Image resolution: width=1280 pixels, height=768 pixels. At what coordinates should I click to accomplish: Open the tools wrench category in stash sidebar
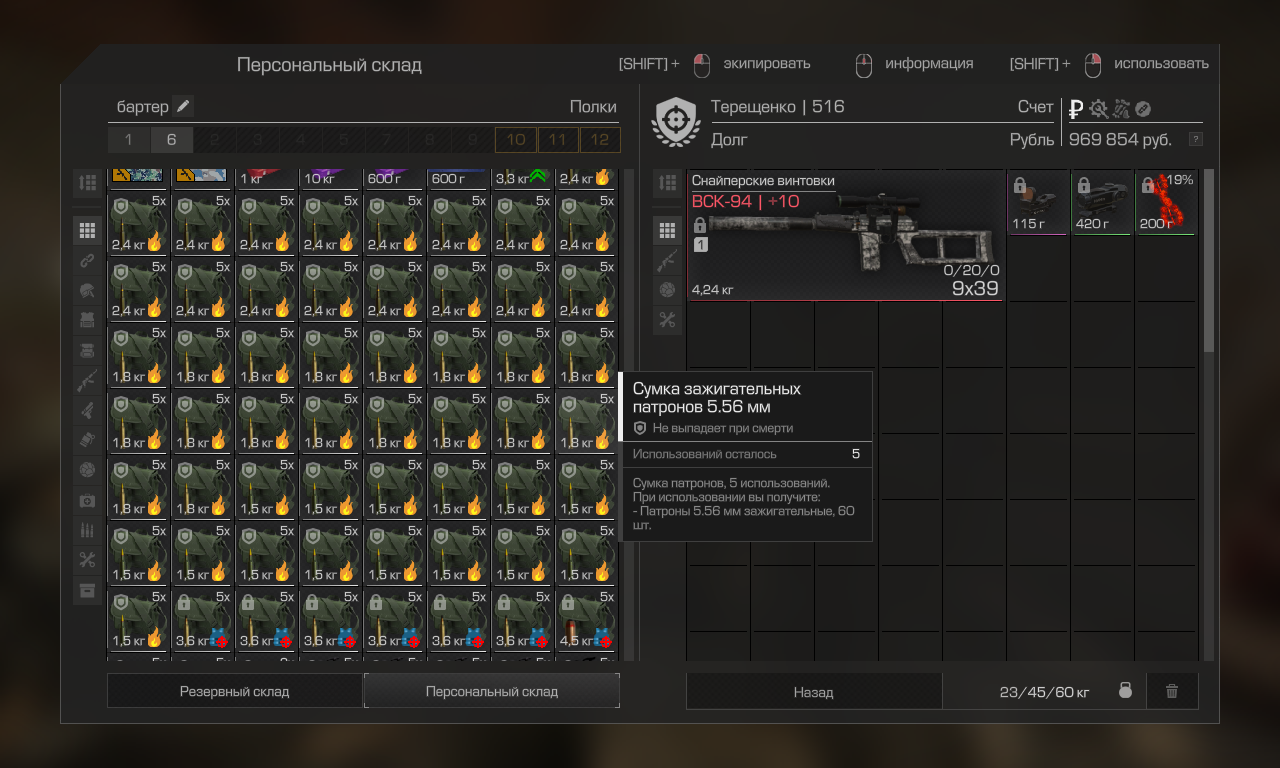(x=87, y=560)
